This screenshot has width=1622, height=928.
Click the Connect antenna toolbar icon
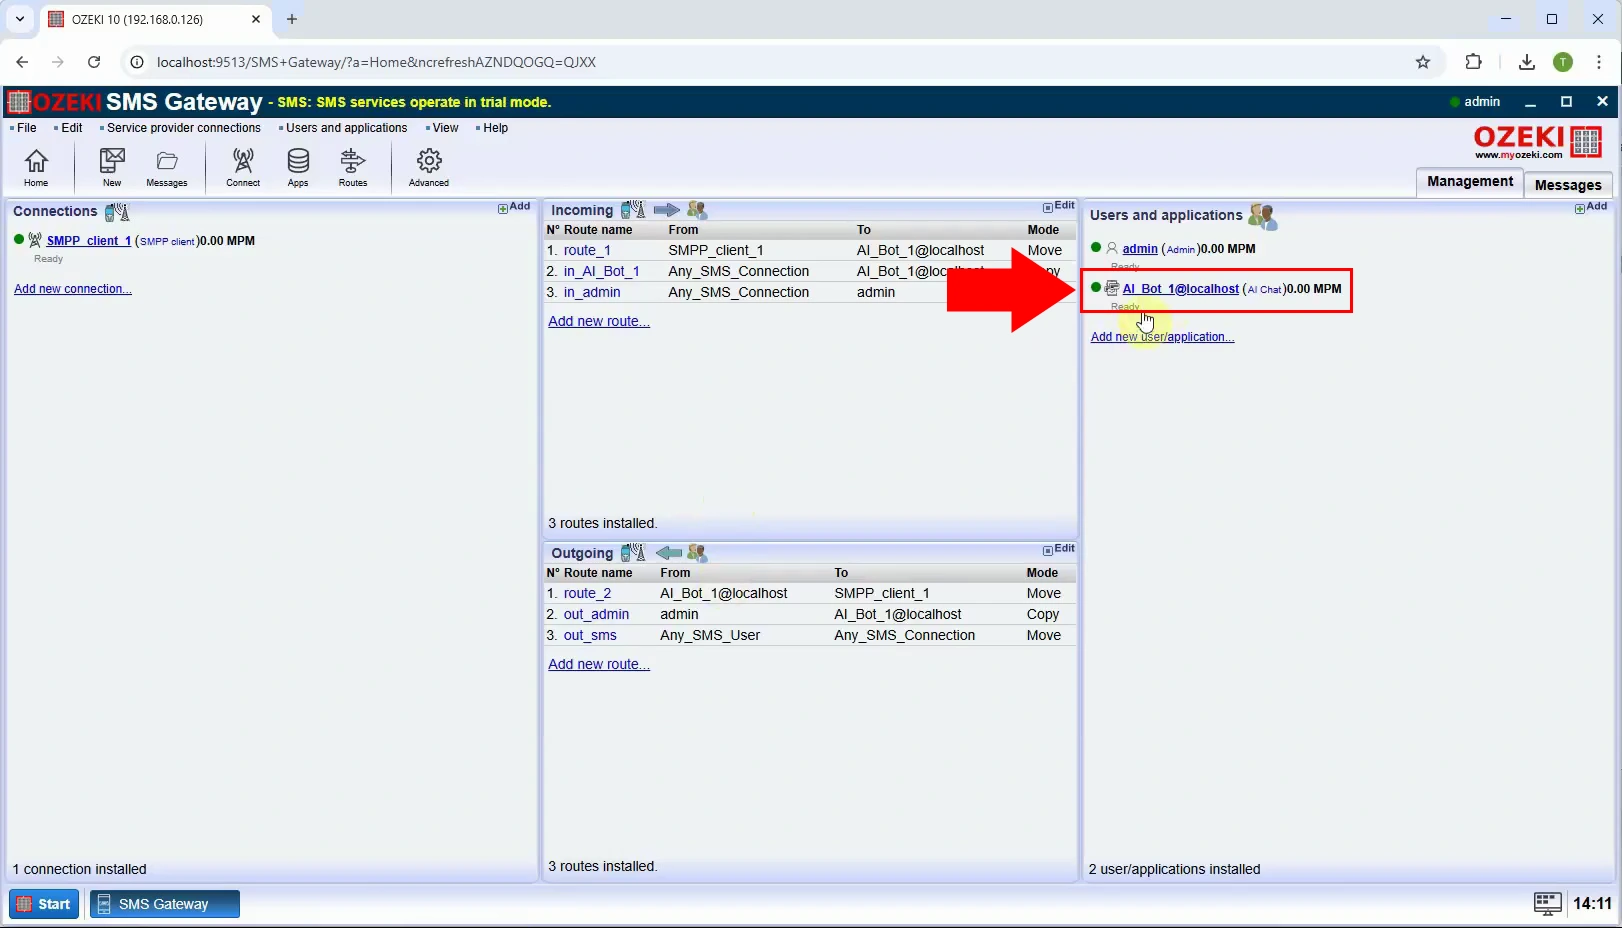point(243,167)
